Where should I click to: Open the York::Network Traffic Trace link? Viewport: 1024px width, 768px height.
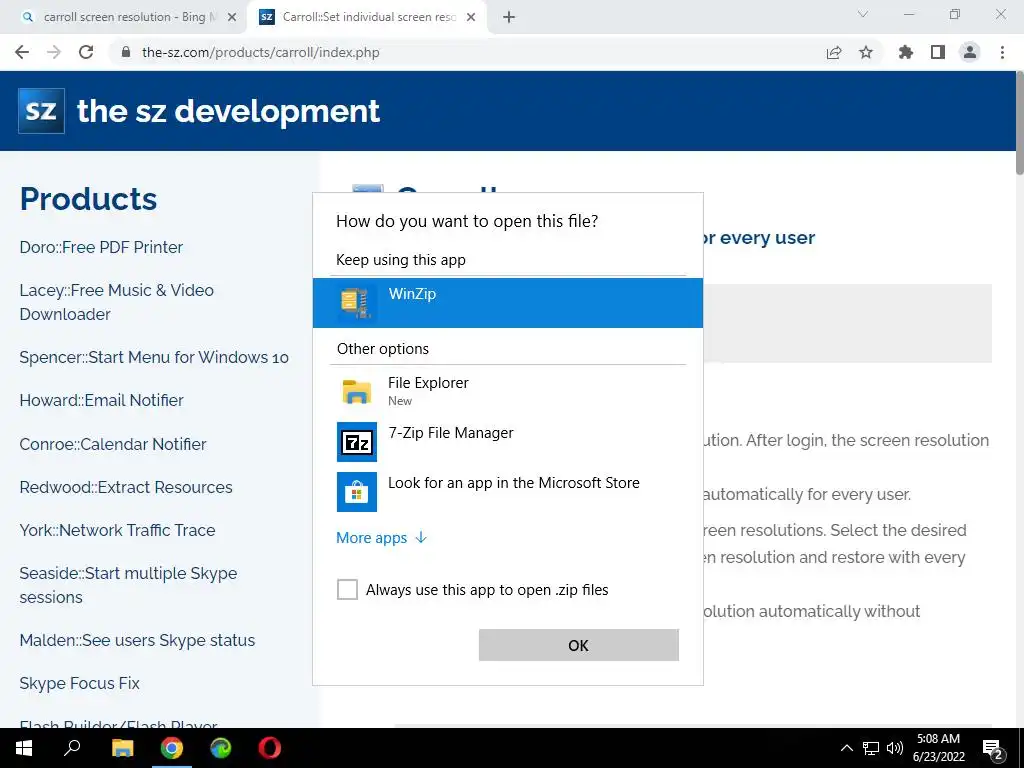pyautogui.click(x=118, y=530)
